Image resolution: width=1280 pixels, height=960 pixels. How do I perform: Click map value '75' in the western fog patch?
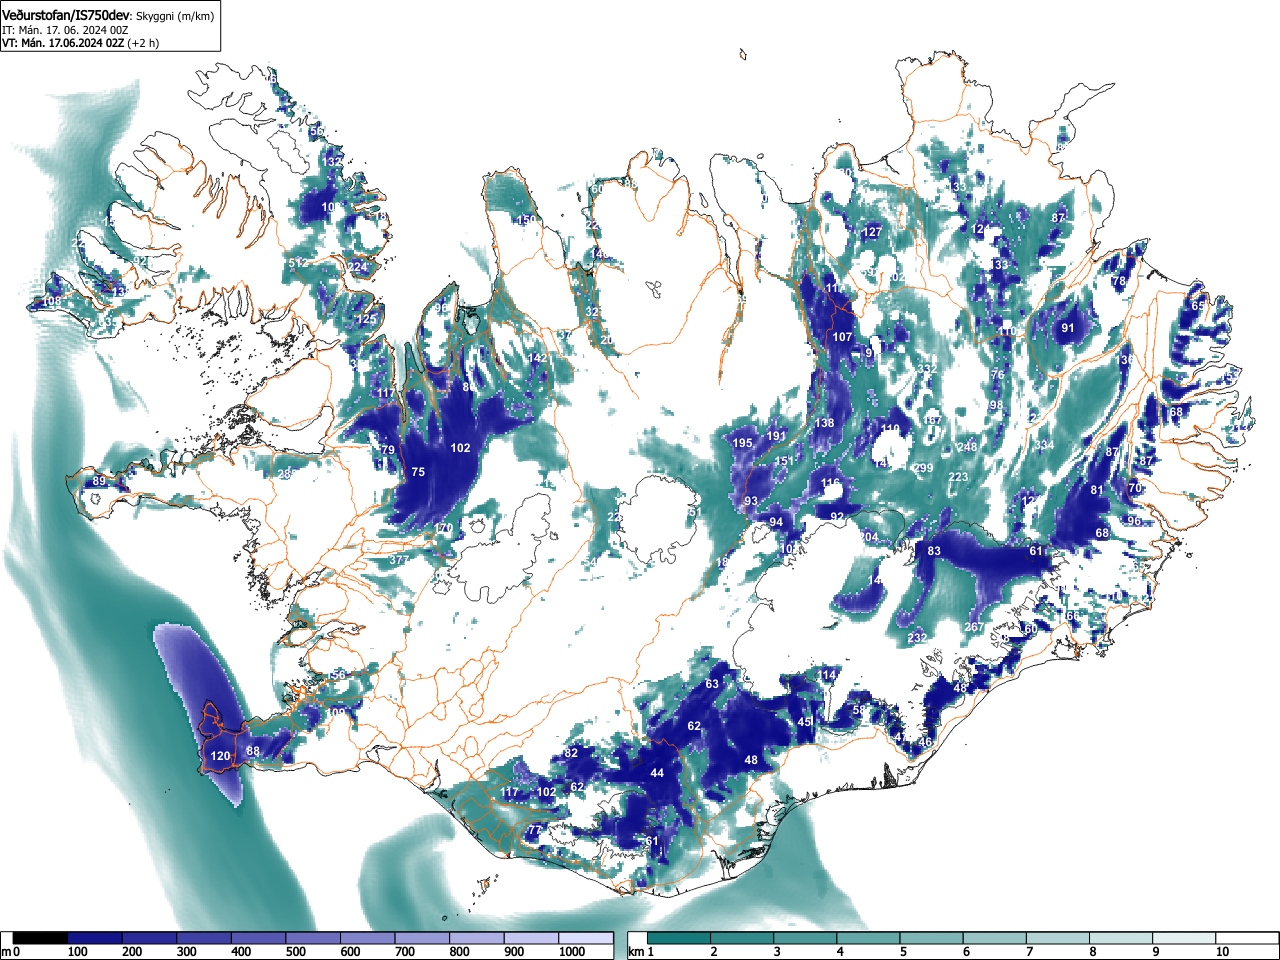point(418,472)
